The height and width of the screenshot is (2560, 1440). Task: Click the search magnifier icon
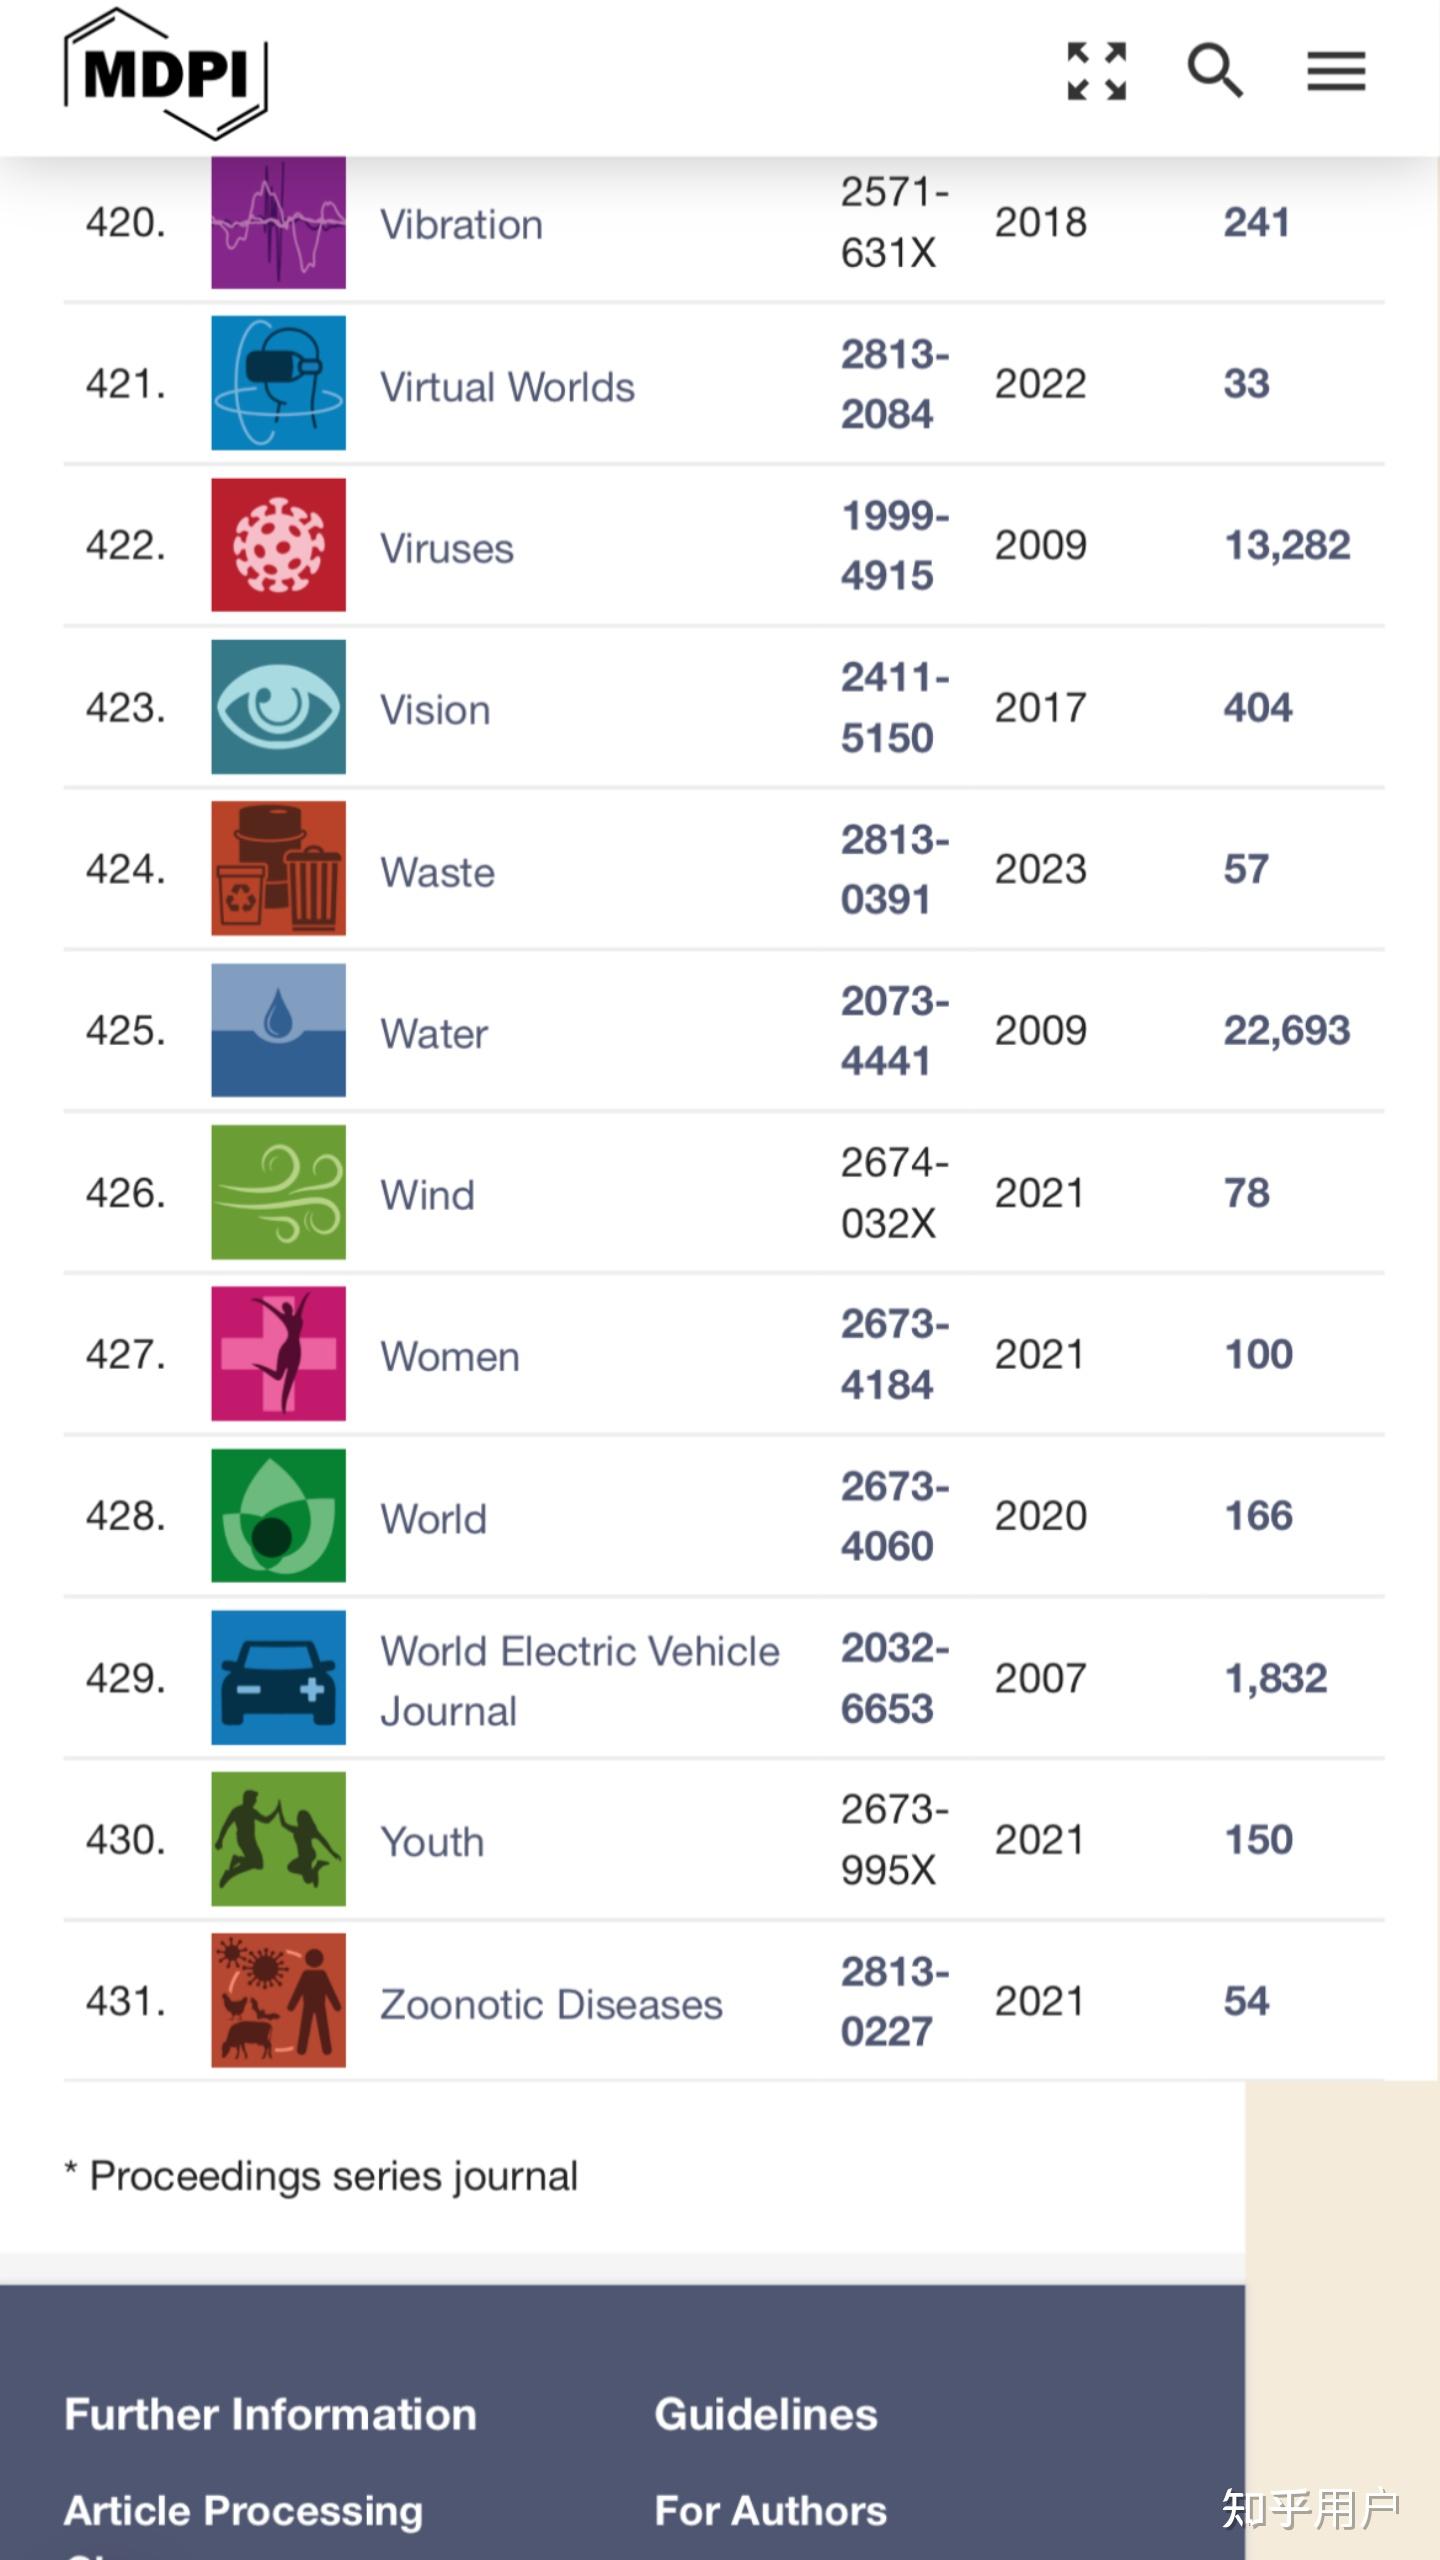pos(1215,71)
